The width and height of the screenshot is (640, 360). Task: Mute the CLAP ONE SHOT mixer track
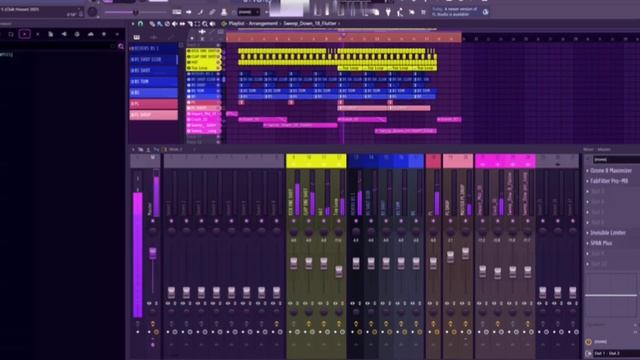[x=309, y=221]
